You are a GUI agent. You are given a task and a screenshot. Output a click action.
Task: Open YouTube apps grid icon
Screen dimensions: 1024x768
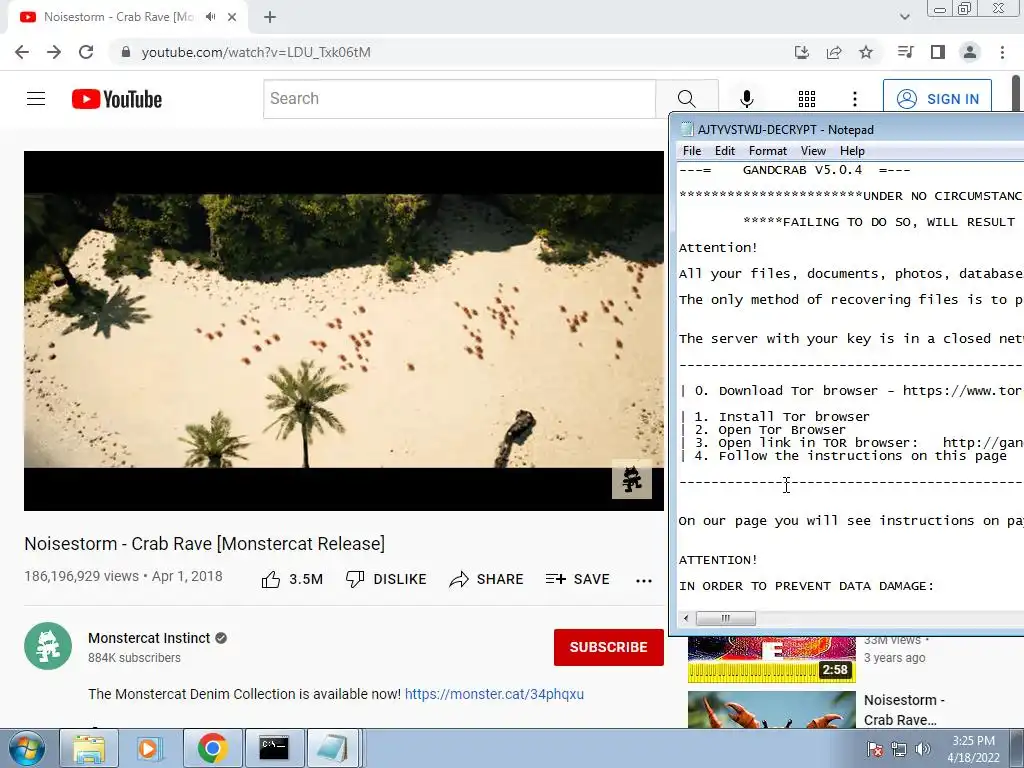pyautogui.click(x=807, y=99)
